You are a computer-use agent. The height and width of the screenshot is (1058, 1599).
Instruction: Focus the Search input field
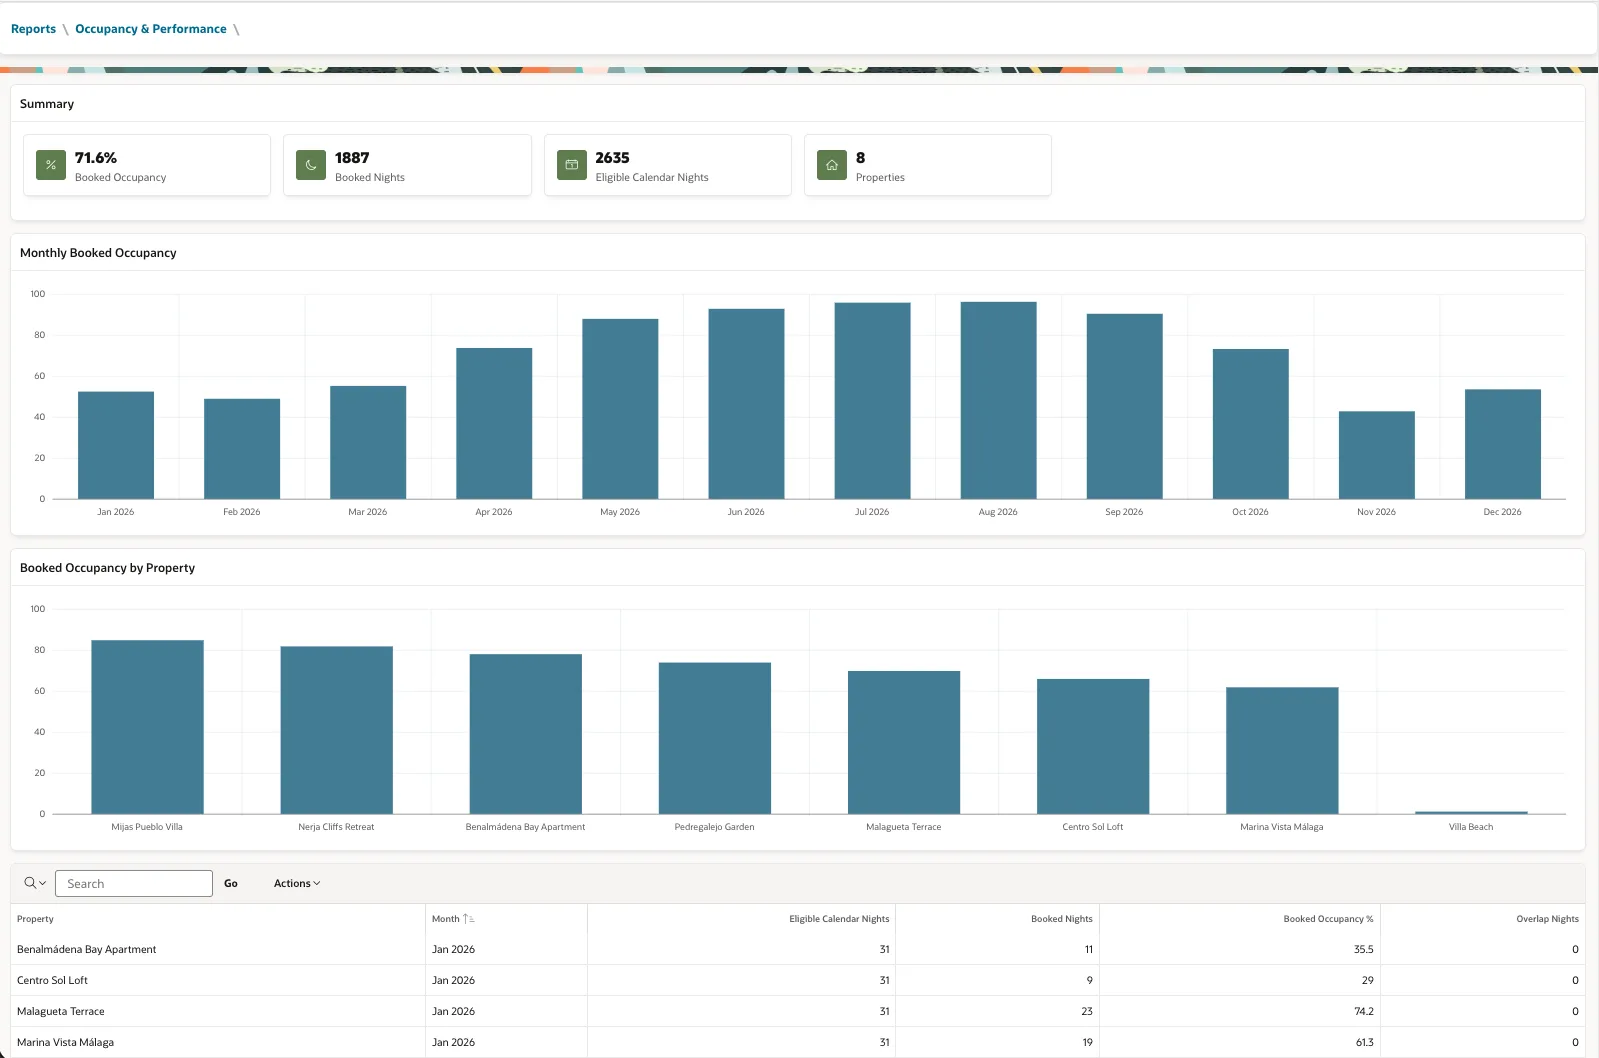(134, 883)
